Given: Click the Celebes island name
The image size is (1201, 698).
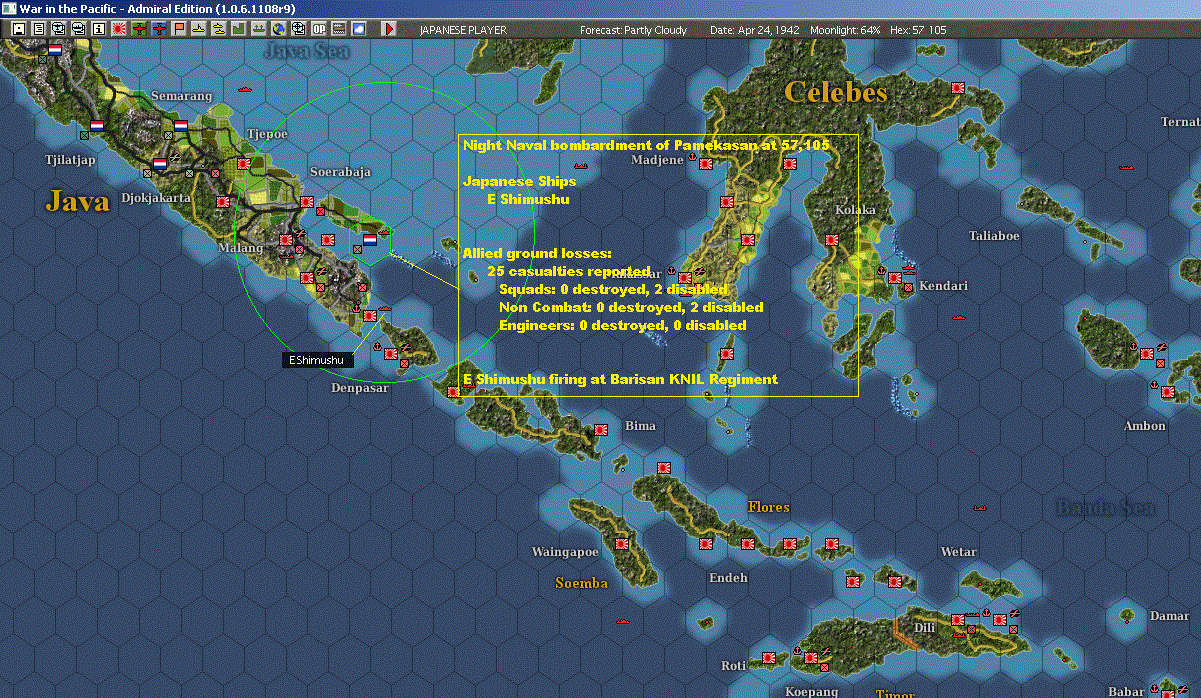Looking at the screenshot, I should (836, 92).
